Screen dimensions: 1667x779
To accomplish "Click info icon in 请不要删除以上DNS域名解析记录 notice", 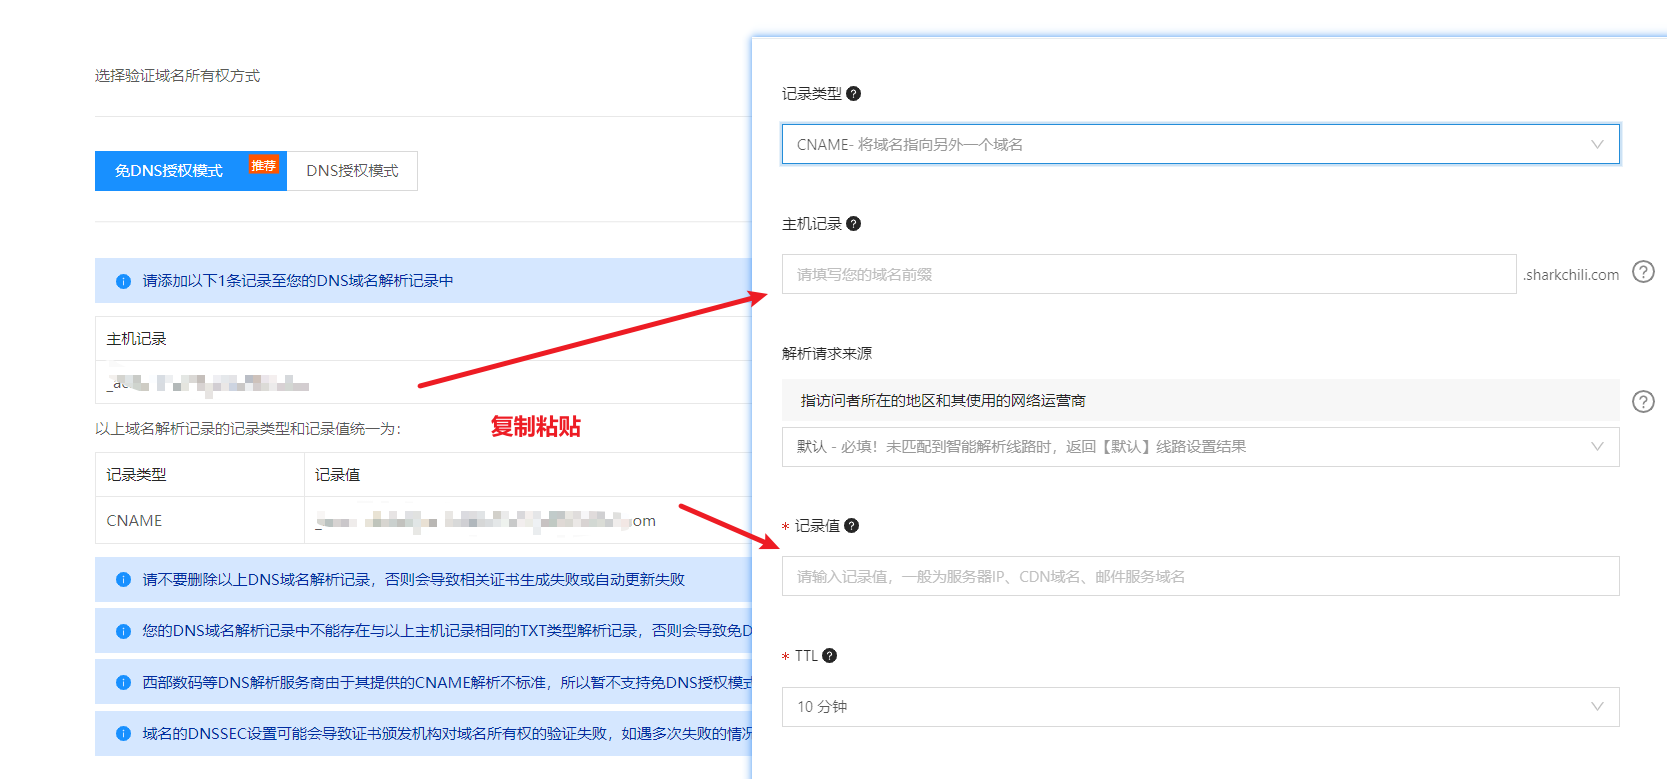I will coord(123,579).
